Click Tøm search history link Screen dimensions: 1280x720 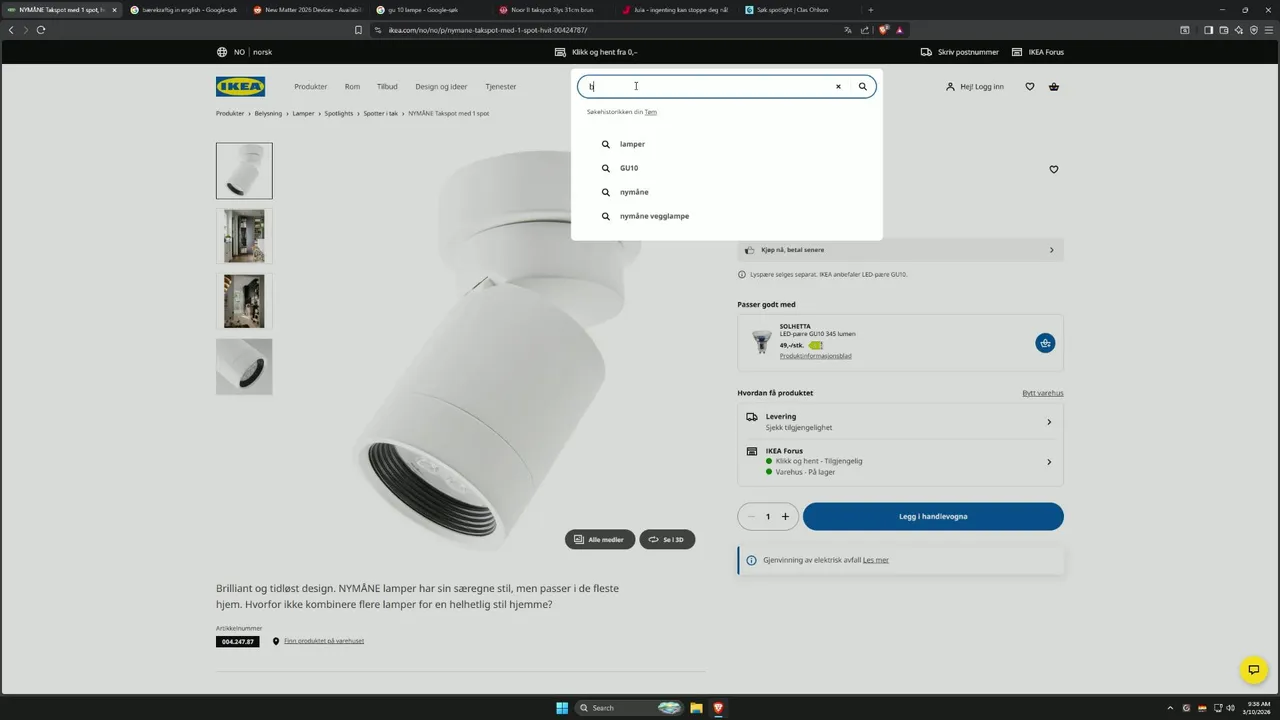tap(651, 112)
